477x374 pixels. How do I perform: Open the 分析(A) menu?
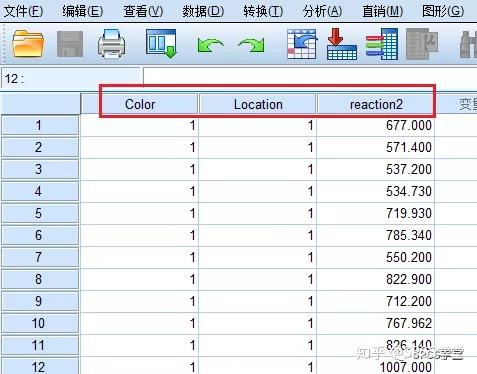322,11
